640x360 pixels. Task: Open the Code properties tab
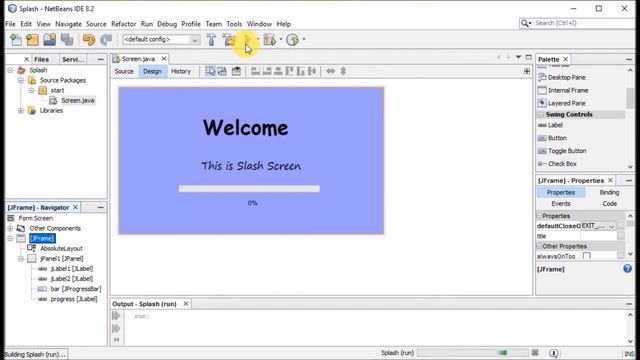pos(609,204)
